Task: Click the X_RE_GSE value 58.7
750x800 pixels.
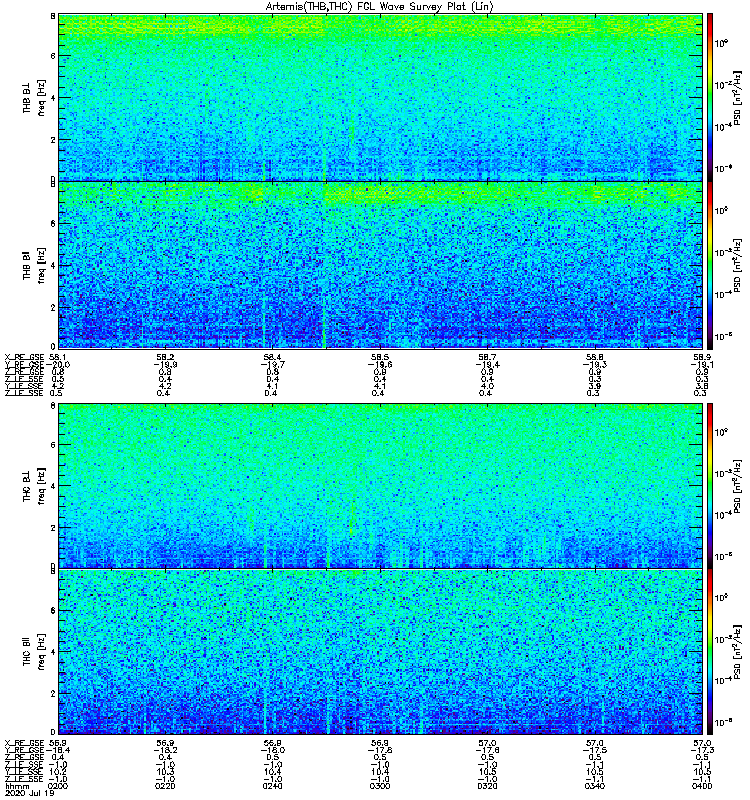Action: coord(487,357)
